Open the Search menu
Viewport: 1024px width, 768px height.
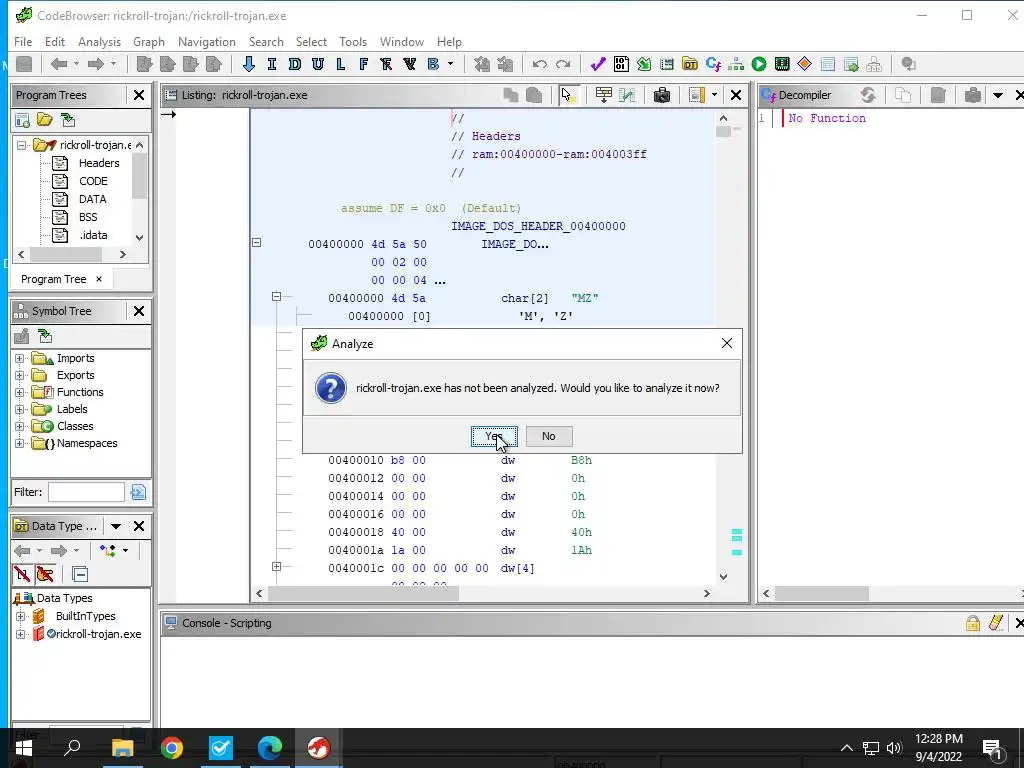(266, 42)
